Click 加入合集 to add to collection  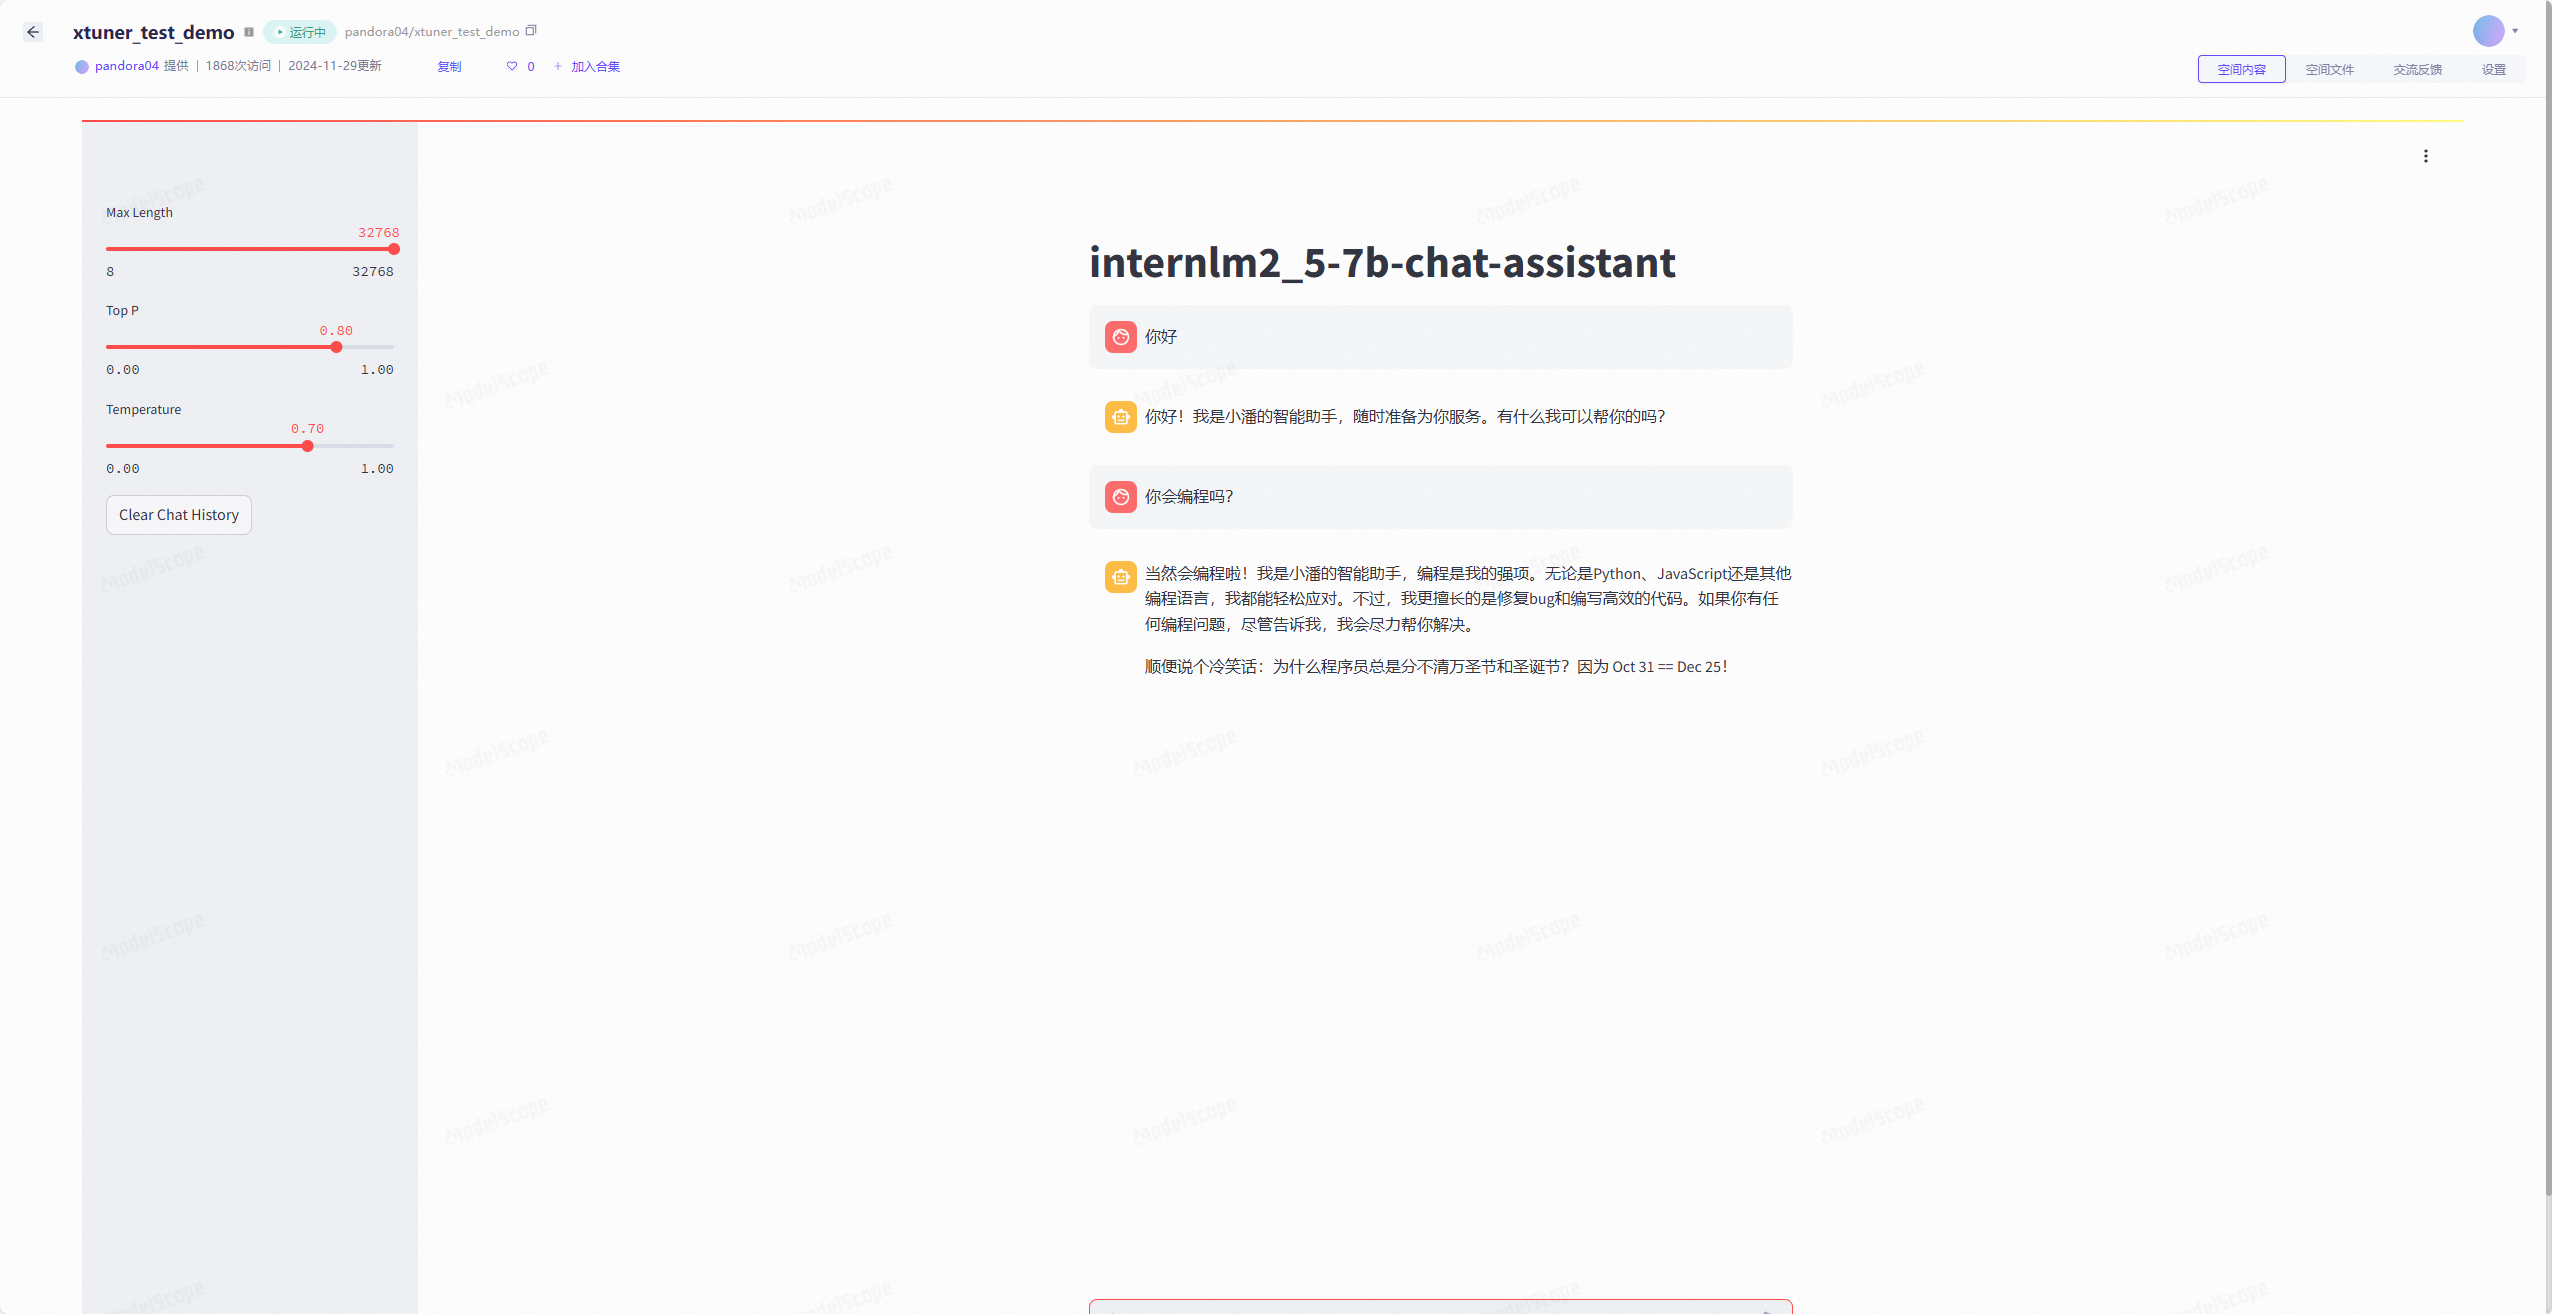(x=595, y=66)
